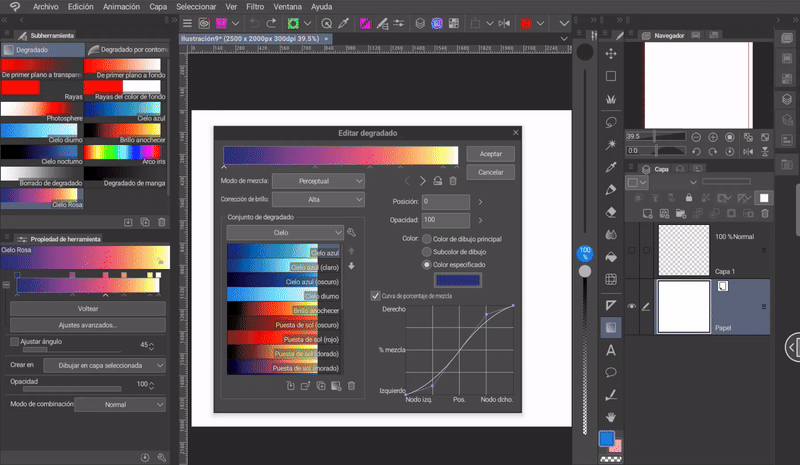Choose 'Color de dibujo principal' radio option
This screenshot has width=800, height=465.
pyautogui.click(x=428, y=240)
